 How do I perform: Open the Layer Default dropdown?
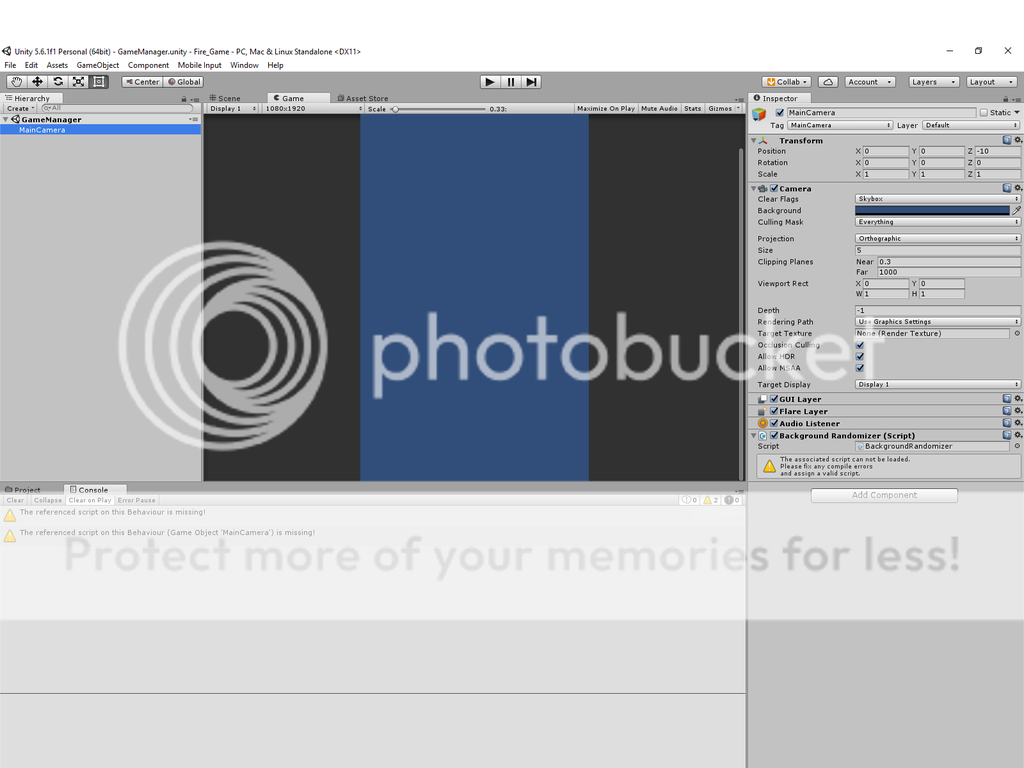coord(970,125)
